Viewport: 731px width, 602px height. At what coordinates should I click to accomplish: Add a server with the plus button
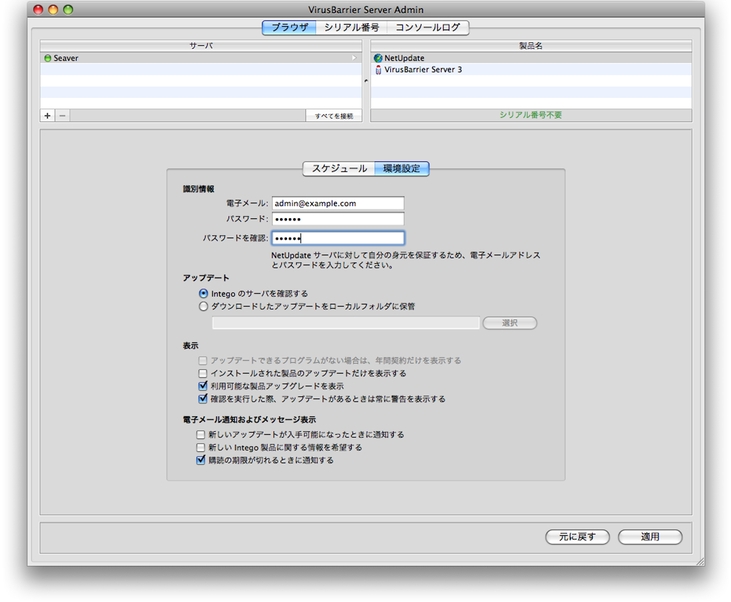[x=48, y=115]
